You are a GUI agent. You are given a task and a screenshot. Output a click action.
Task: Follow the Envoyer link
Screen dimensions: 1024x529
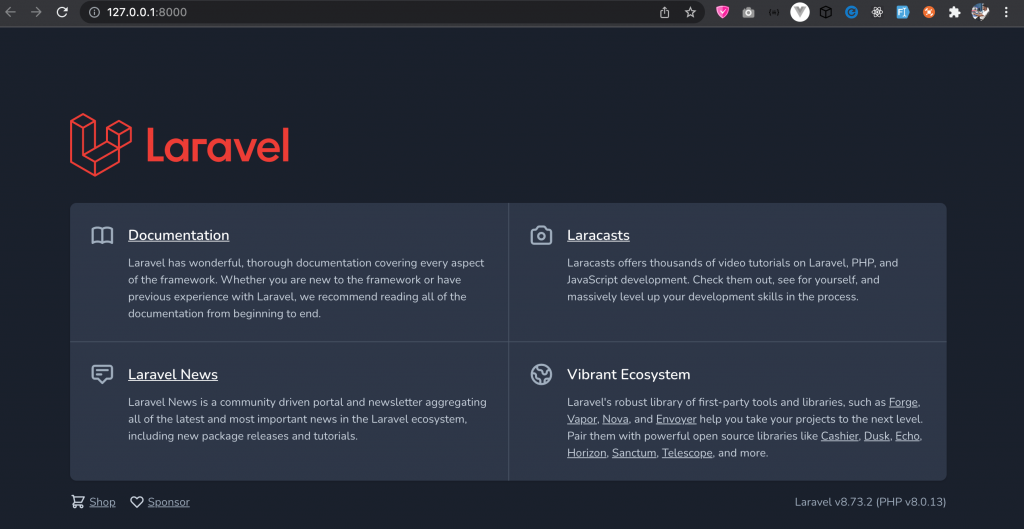[x=676, y=419]
